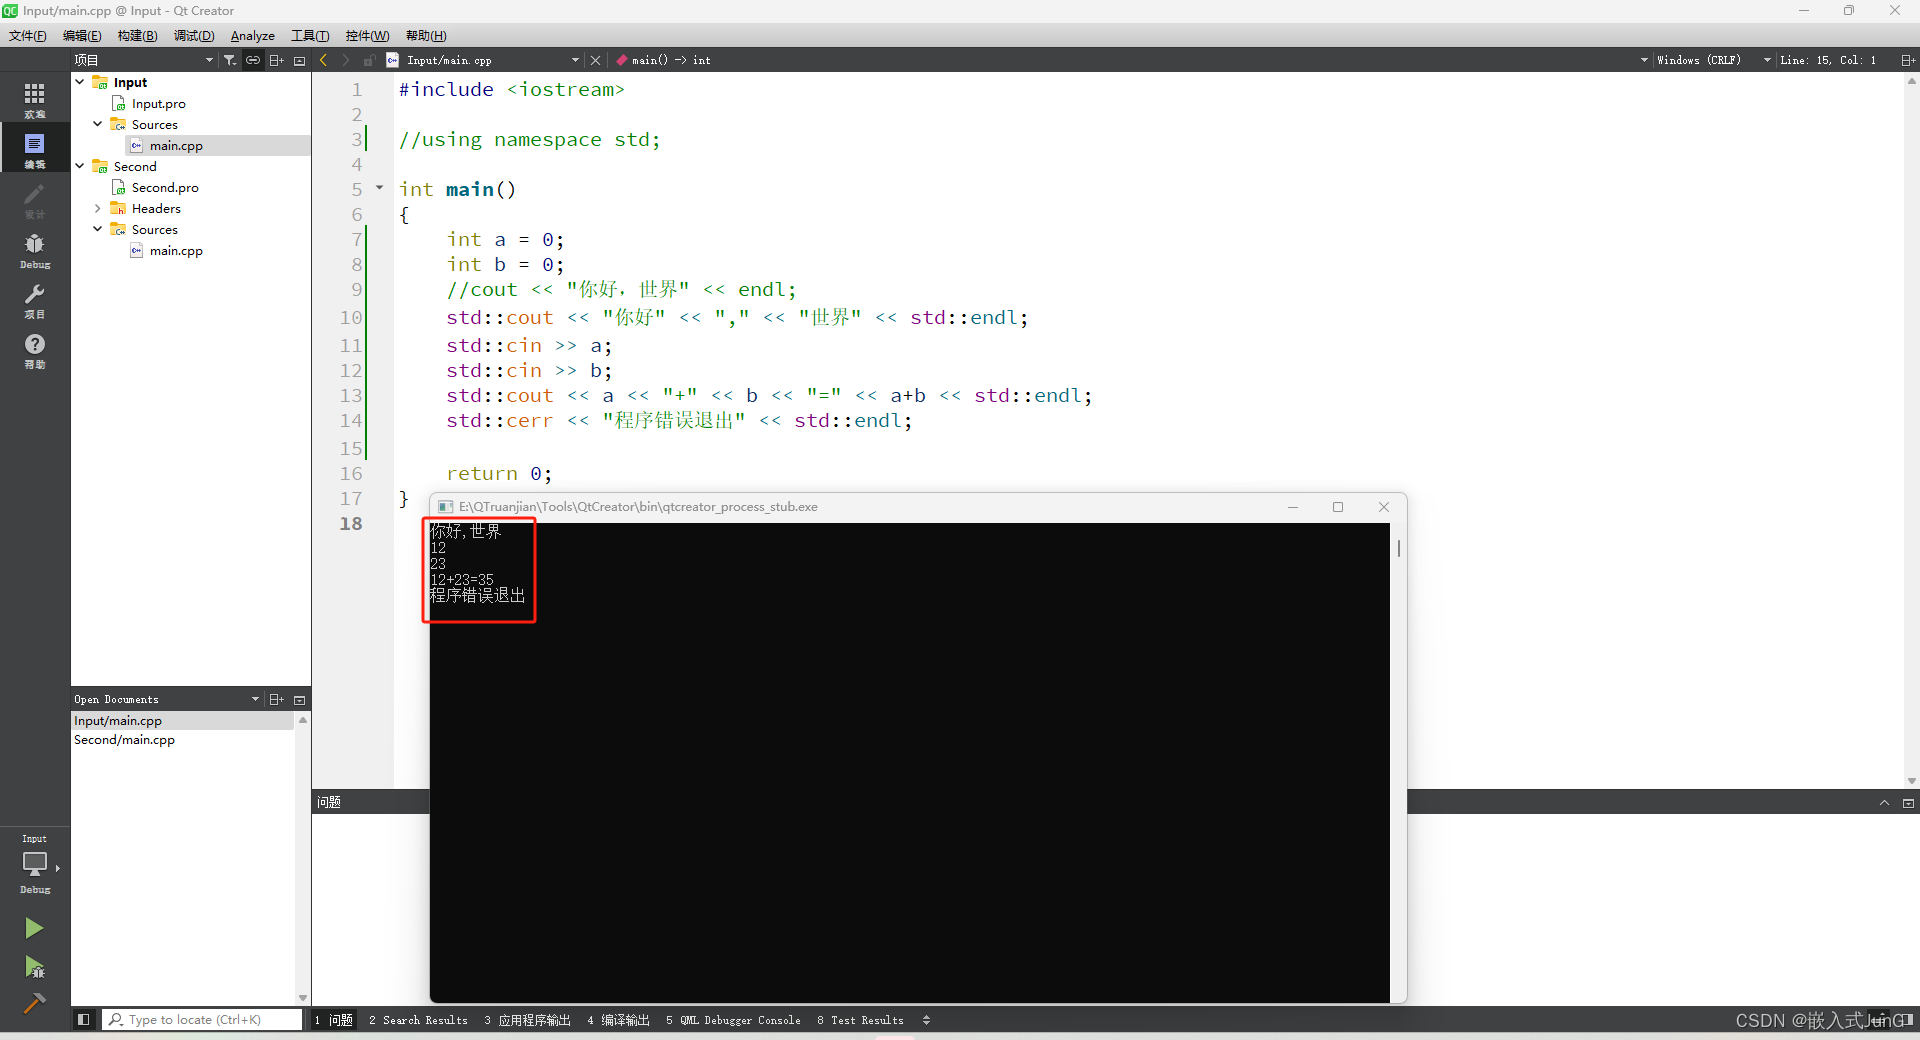This screenshot has width=1920, height=1040.
Task: Go back in editor navigation history
Action: click(x=324, y=60)
